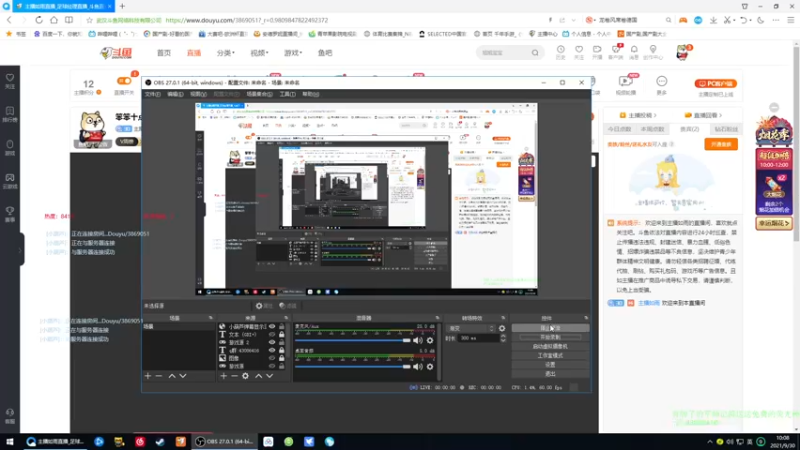Toggle visibility of the 游戏源 2 source
This screenshot has width=800, height=450.
tap(272, 342)
